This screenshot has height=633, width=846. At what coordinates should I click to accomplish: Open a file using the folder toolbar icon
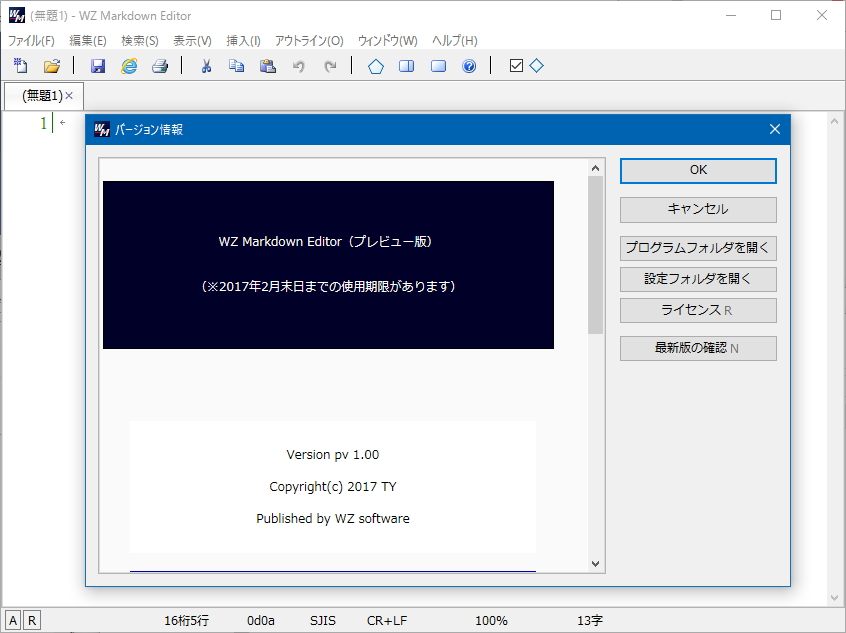pyautogui.click(x=53, y=65)
